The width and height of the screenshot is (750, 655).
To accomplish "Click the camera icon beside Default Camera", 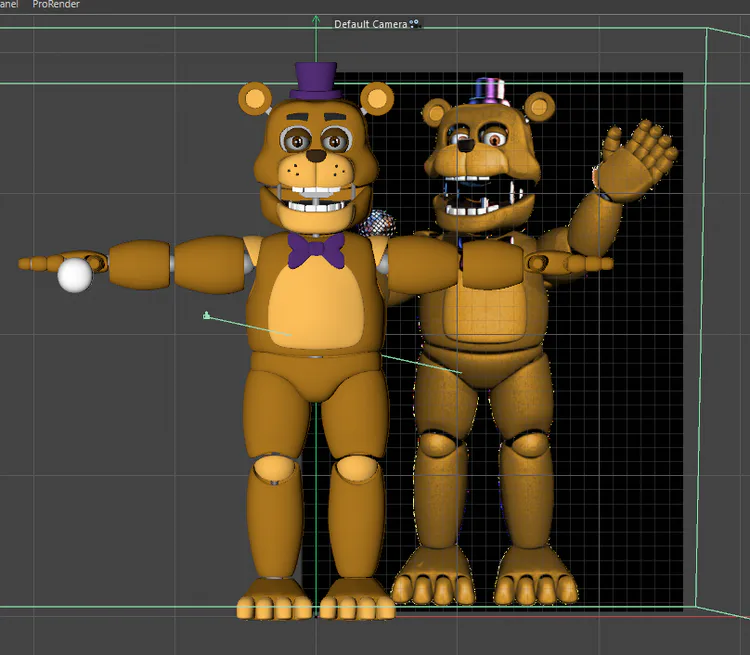I will tap(415, 23).
